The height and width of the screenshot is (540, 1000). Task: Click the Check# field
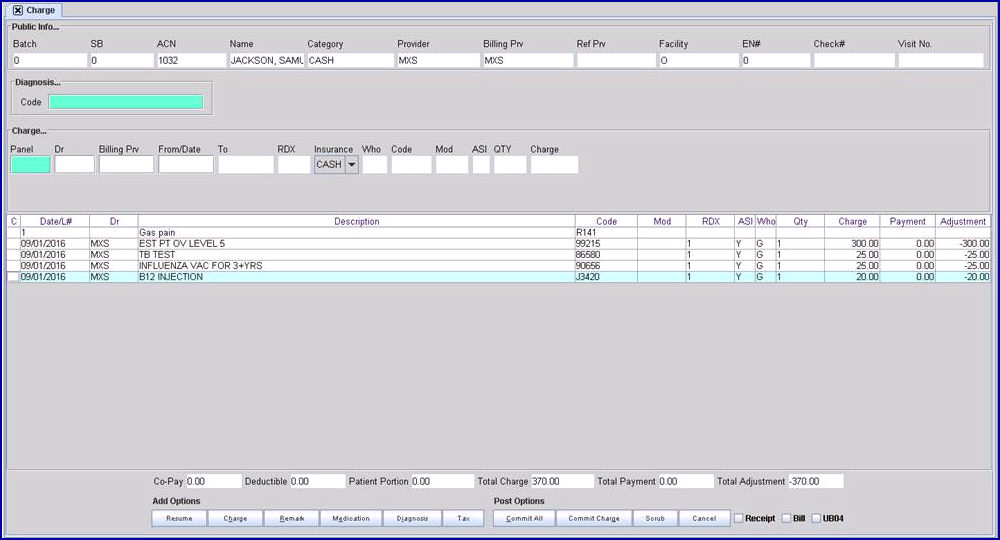(854, 61)
